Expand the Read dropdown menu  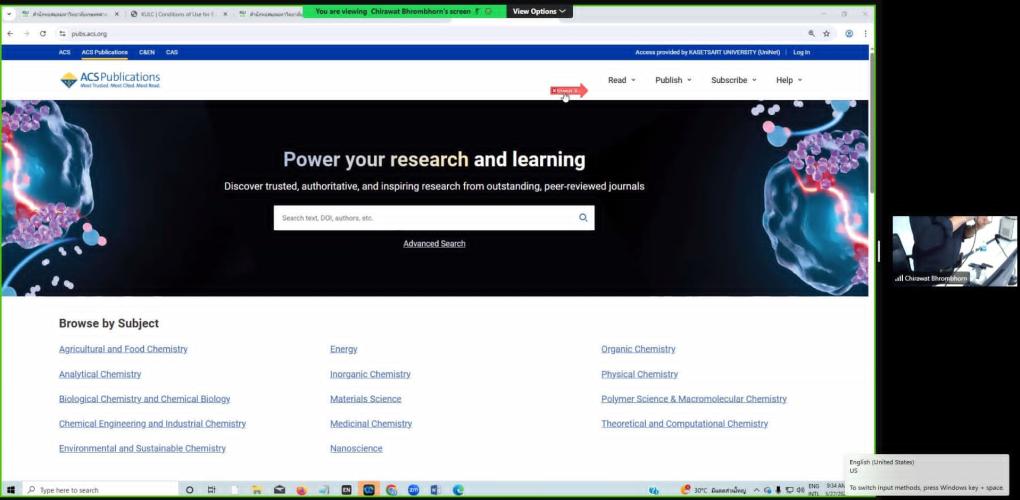coord(621,80)
